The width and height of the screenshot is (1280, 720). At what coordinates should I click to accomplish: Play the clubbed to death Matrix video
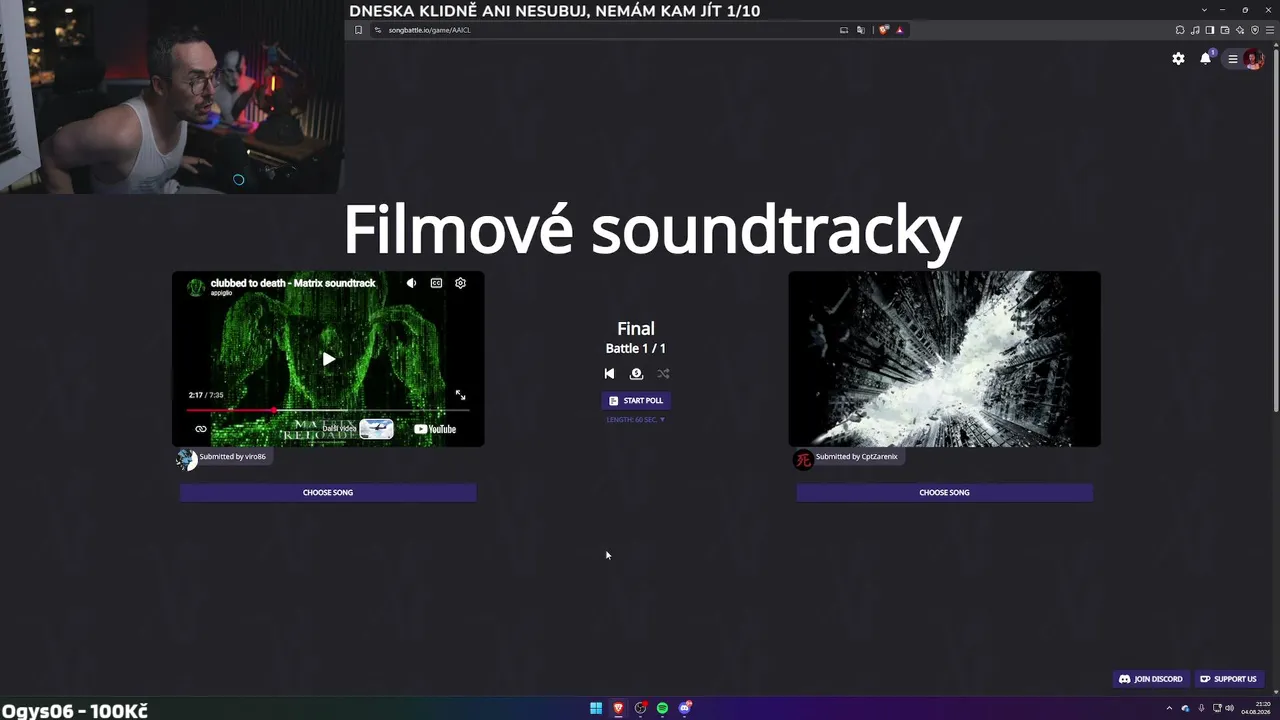(328, 359)
